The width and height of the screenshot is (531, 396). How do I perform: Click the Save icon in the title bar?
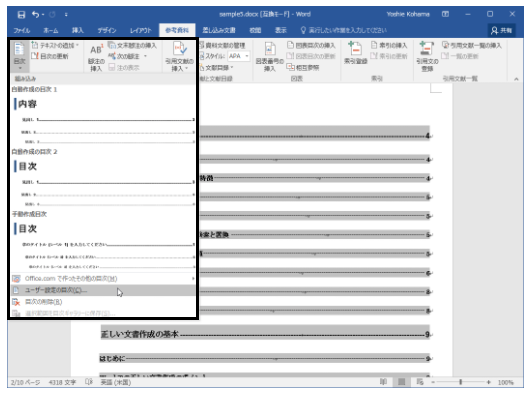[x=21, y=14]
